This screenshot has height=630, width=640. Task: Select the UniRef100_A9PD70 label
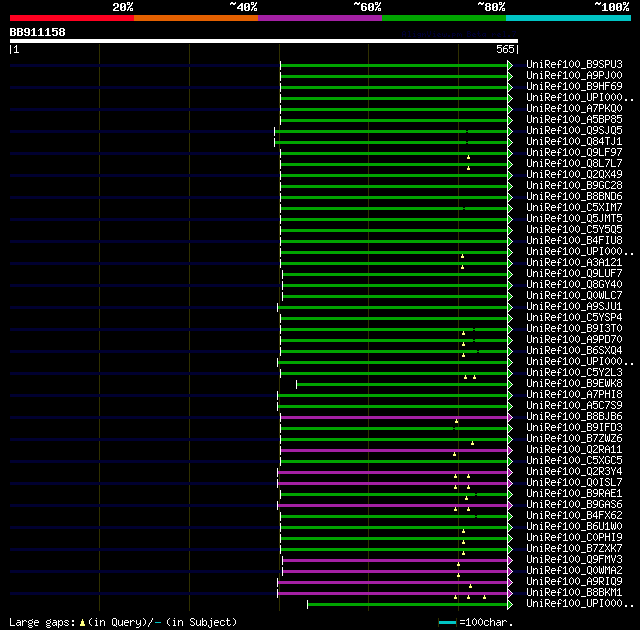pos(574,340)
